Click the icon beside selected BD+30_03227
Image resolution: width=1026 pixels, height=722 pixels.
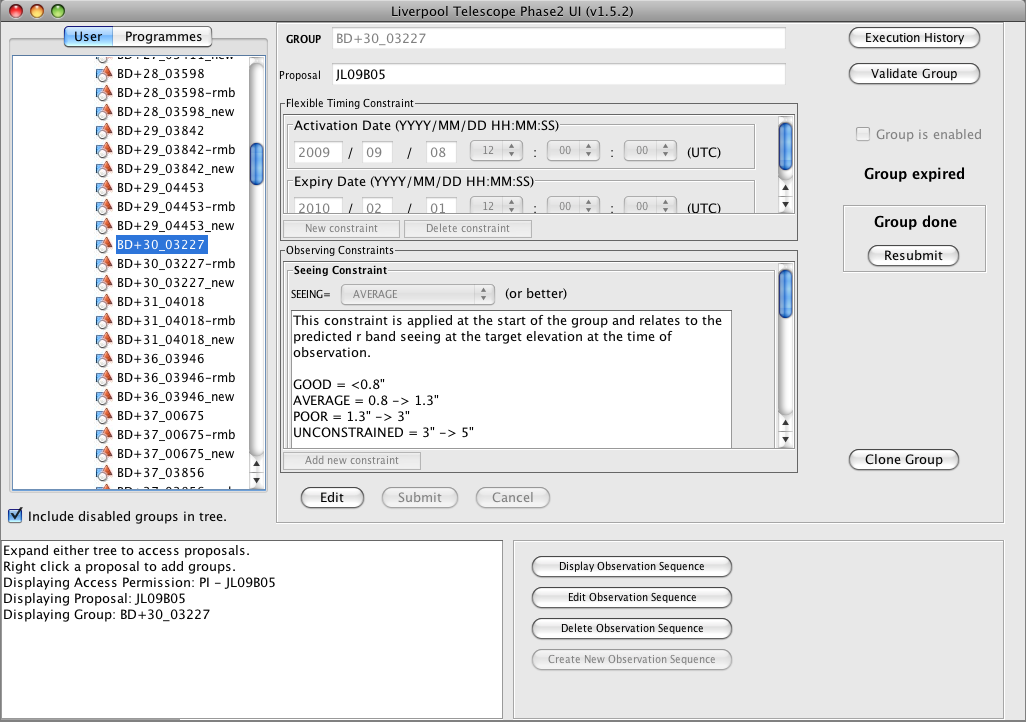103,244
